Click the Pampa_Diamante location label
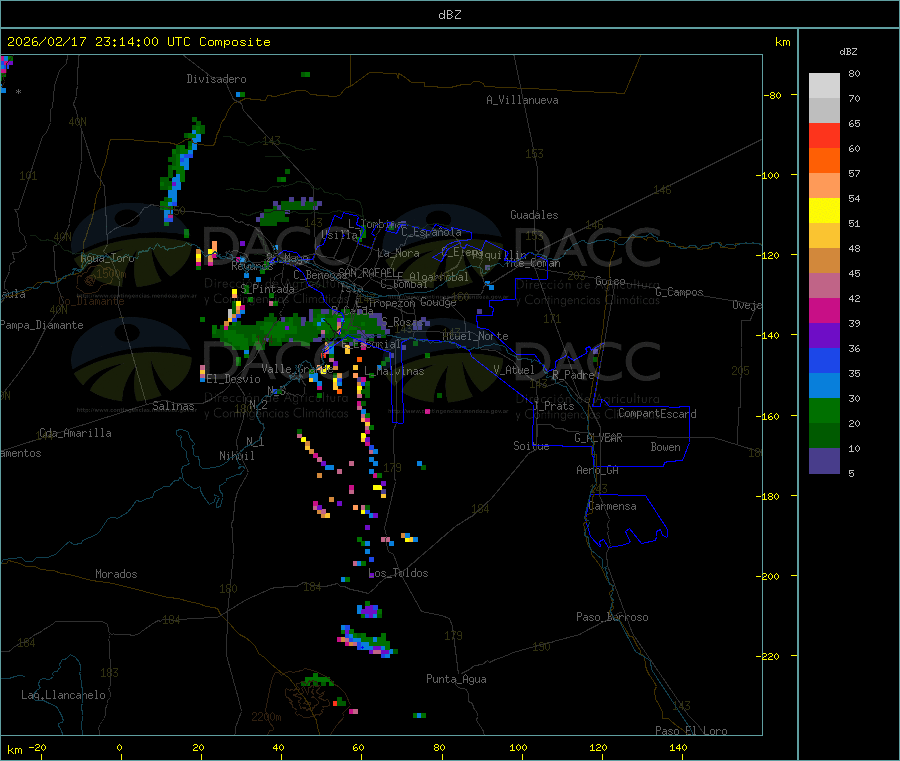900x761 pixels. point(42,325)
